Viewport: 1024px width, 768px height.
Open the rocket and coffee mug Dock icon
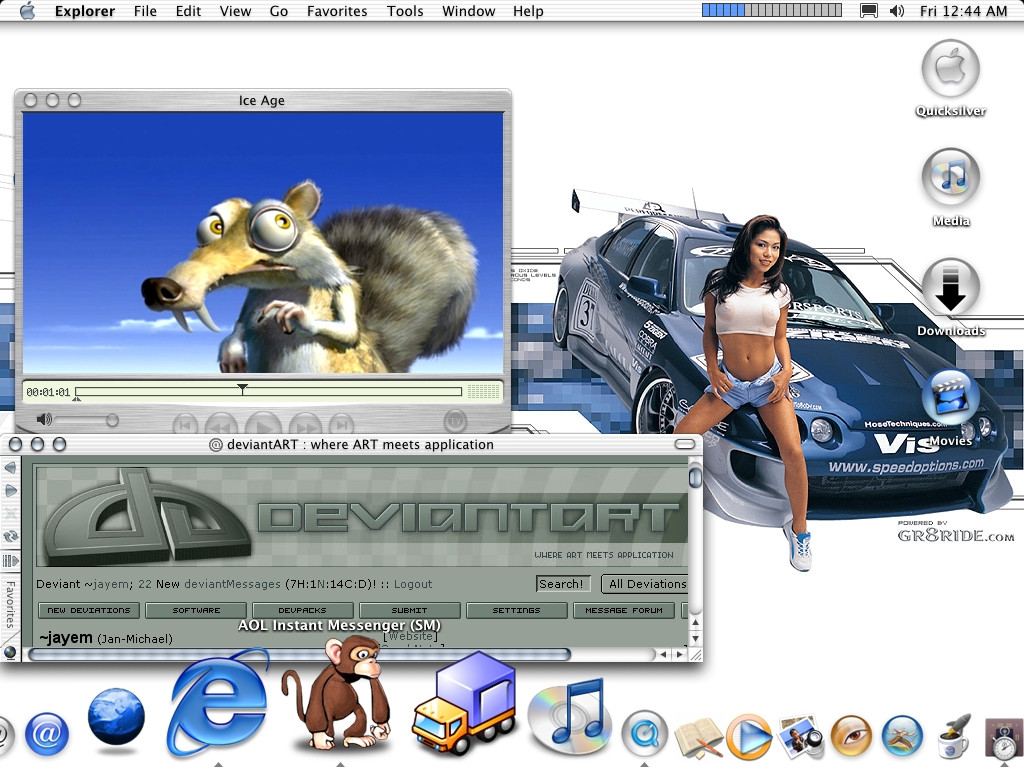click(953, 735)
